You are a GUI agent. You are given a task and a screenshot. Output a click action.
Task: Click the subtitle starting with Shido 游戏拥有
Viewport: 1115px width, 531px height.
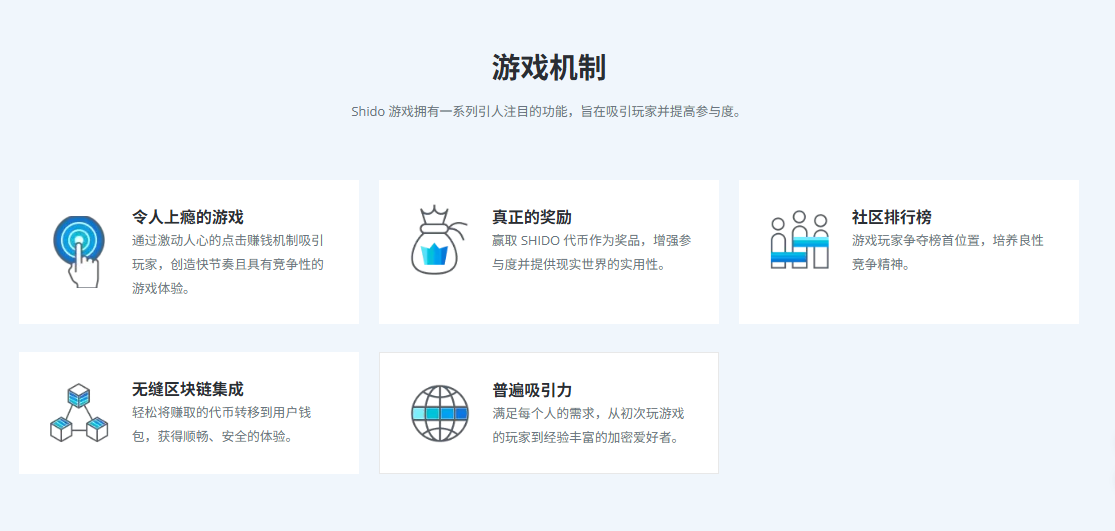(x=546, y=111)
